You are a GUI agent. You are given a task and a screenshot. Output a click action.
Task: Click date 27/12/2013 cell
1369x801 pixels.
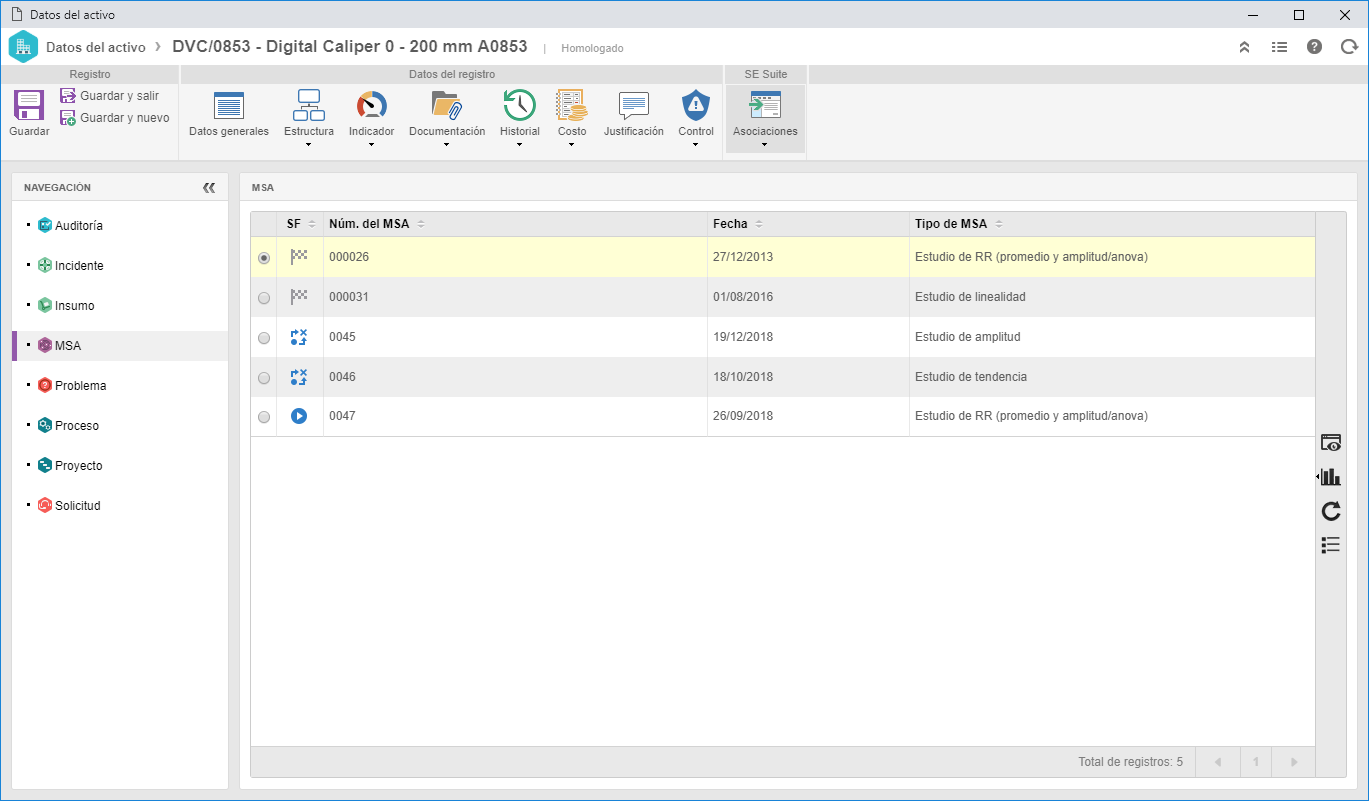tap(808, 257)
